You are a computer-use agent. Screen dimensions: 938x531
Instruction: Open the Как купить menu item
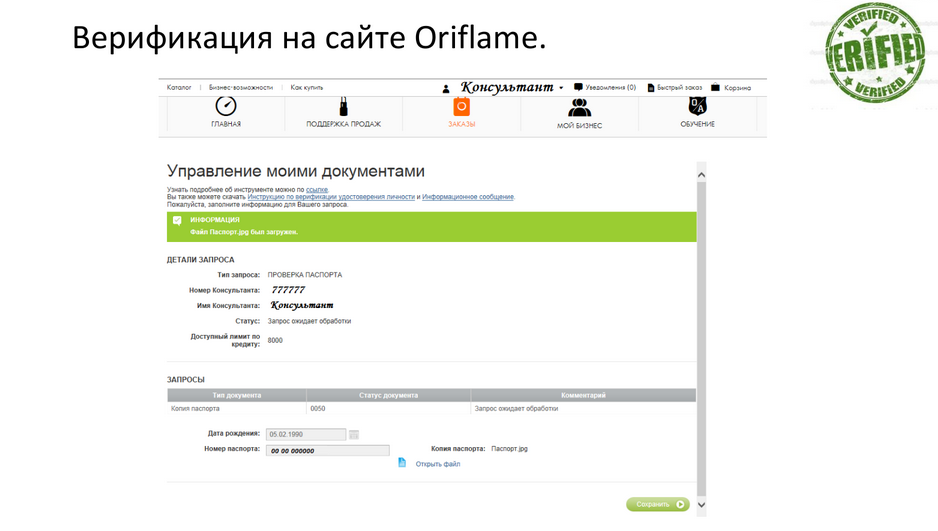tap(306, 87)
